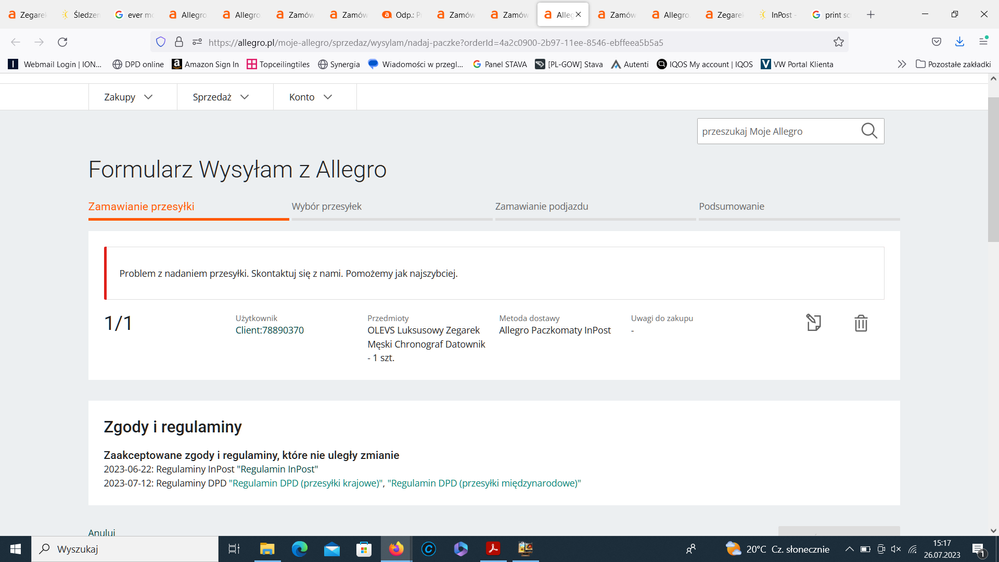Image resolution: width=999 pixels, height=562 pixels.
Task: Open the Synergia bookmark
Action: (339, 64)
